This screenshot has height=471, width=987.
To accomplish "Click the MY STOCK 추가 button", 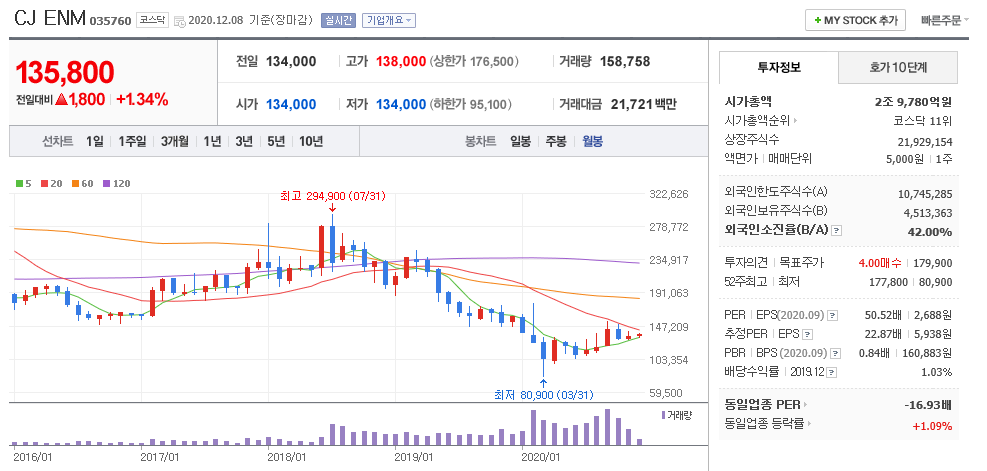I will tap(855, 20).
